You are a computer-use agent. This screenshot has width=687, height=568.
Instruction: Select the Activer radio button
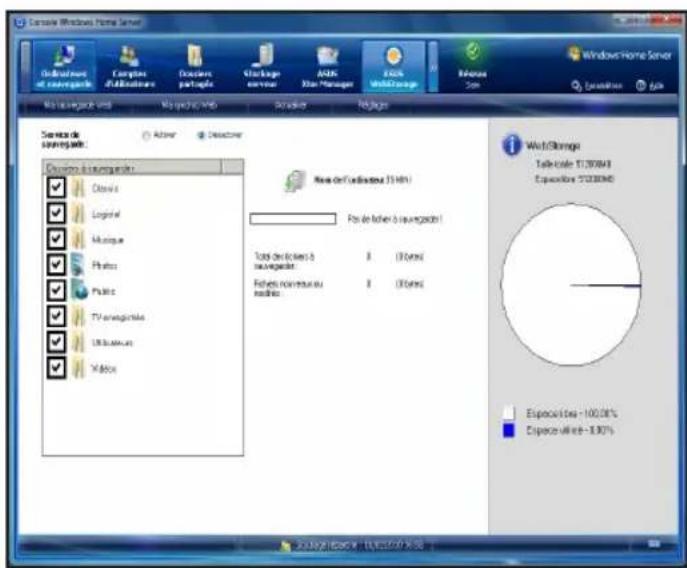(x=146, y=135)
